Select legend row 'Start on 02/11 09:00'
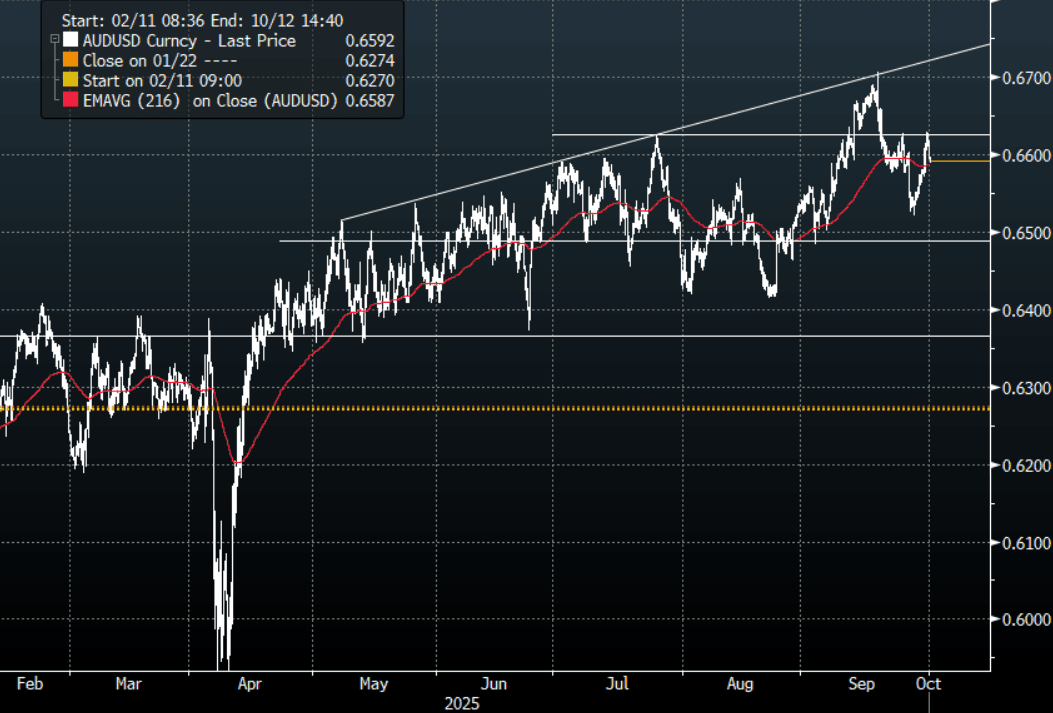Image resolution: width=1053 pixels, height=713 pixels. pos(228,81)
